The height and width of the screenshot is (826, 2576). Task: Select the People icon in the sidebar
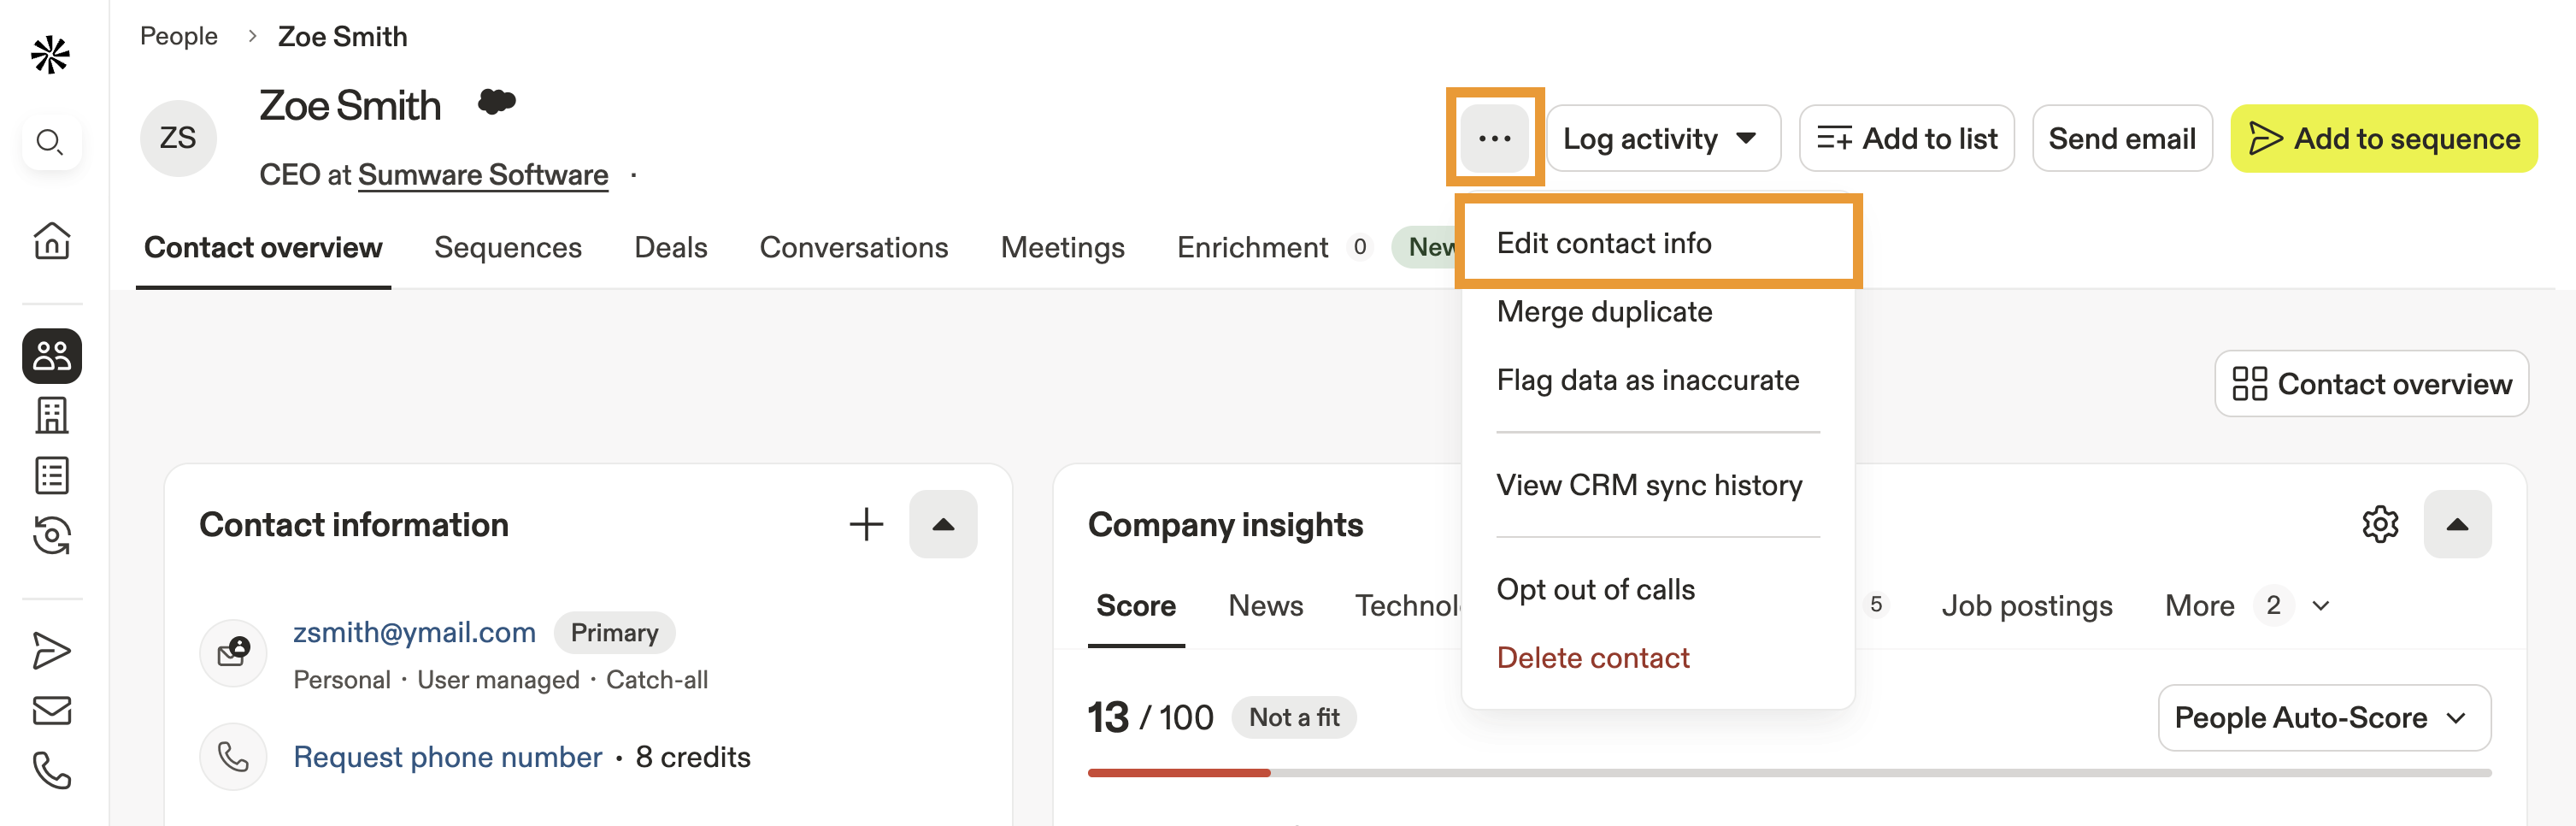[x=51, y=355]
